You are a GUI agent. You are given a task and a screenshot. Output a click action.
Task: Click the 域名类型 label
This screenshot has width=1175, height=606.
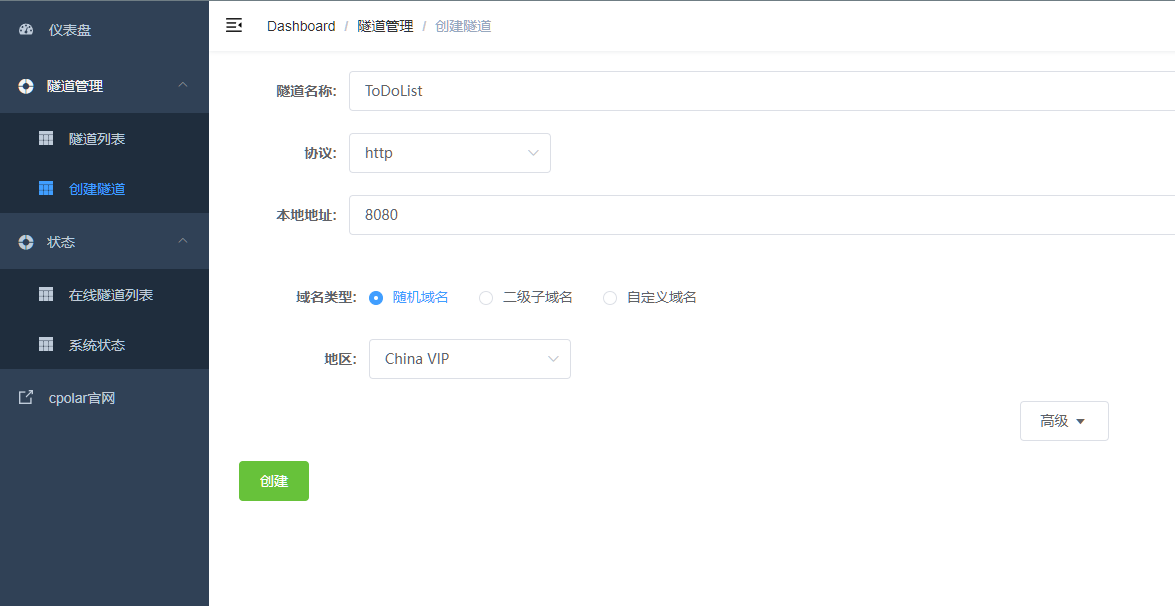[327, 297]
